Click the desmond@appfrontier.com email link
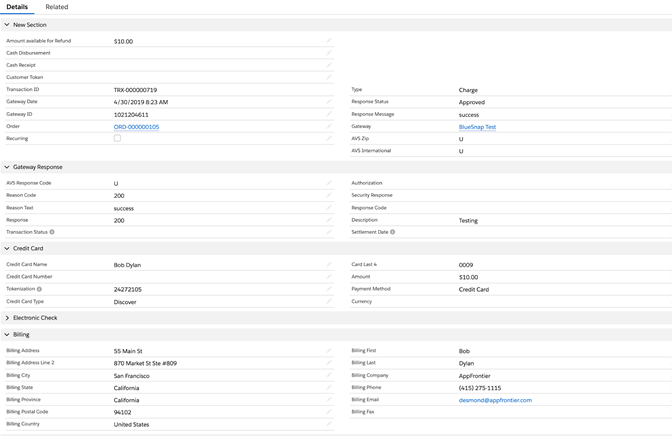The height and width of the screenshot is (436, 672). (495, 400)
